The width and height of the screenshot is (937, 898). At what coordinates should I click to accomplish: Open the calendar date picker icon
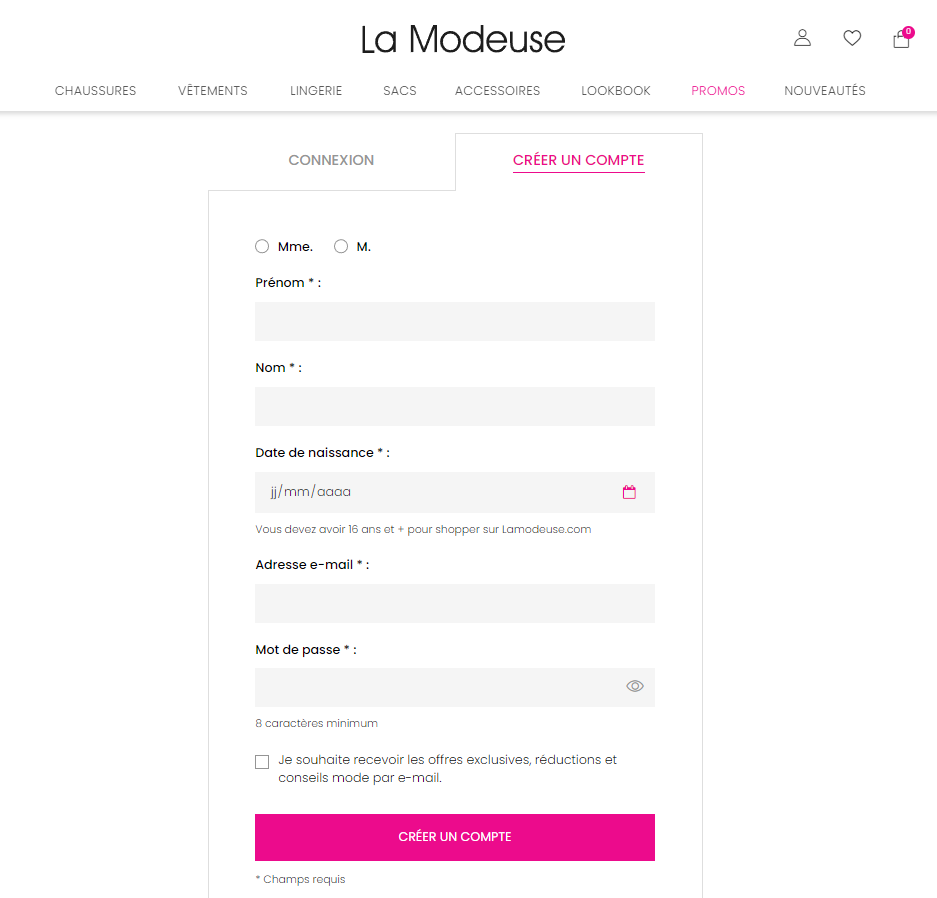tap(629, 492)
